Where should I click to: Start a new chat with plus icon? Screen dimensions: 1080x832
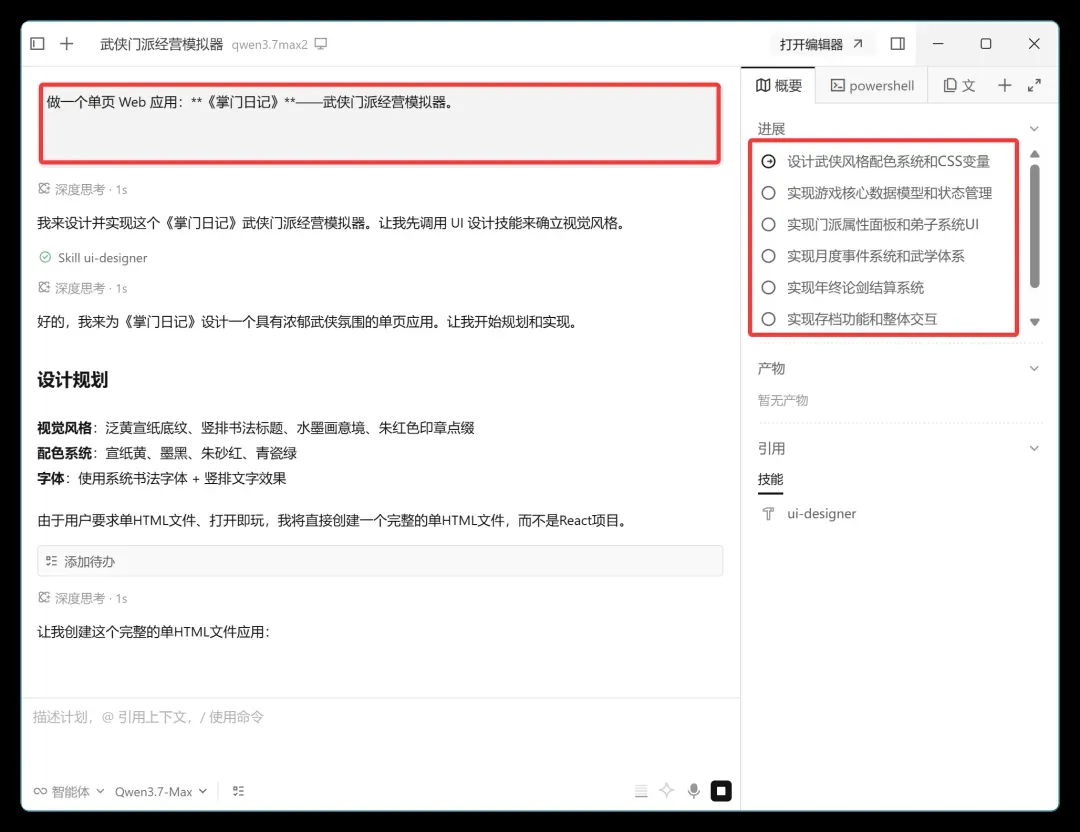pos(67,44)
